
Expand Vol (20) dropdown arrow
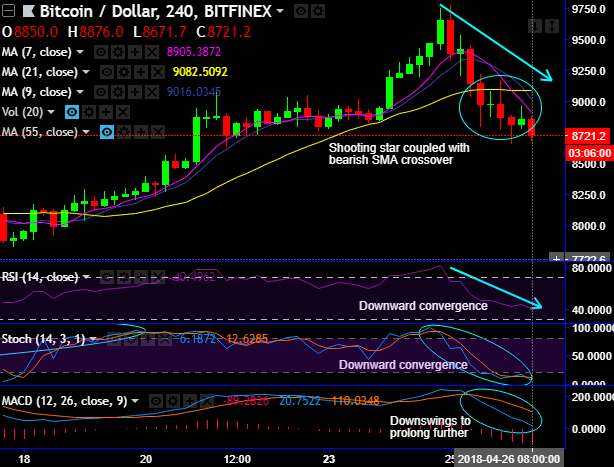(51, 112)
